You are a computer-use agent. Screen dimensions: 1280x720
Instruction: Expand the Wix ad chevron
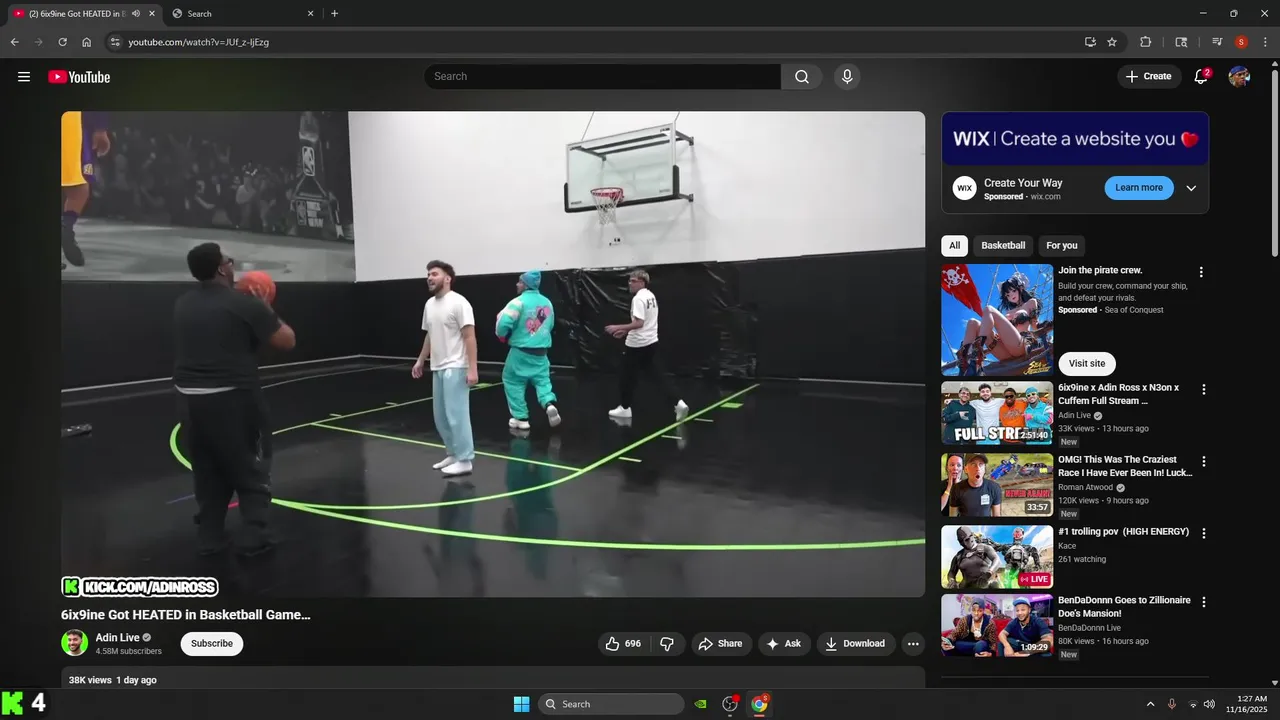coord(1191,188)
